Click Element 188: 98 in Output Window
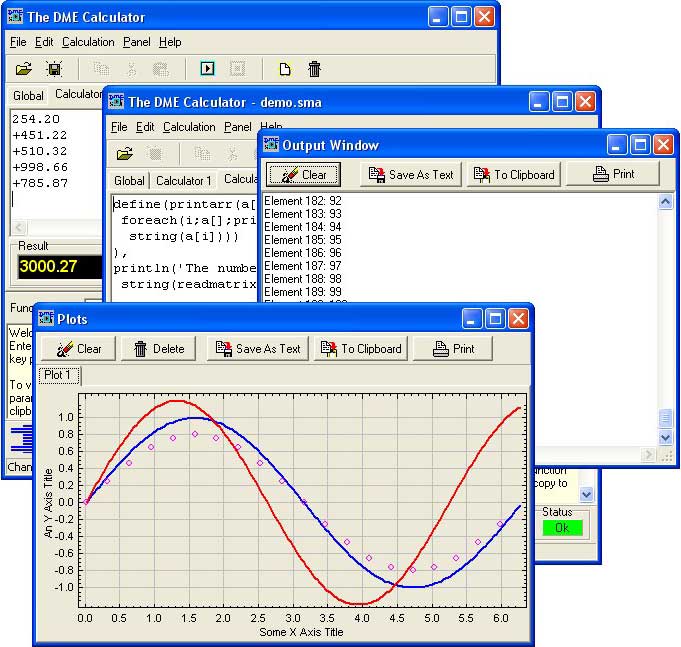This screenshot has width=681, height=647. pos(303,279)
